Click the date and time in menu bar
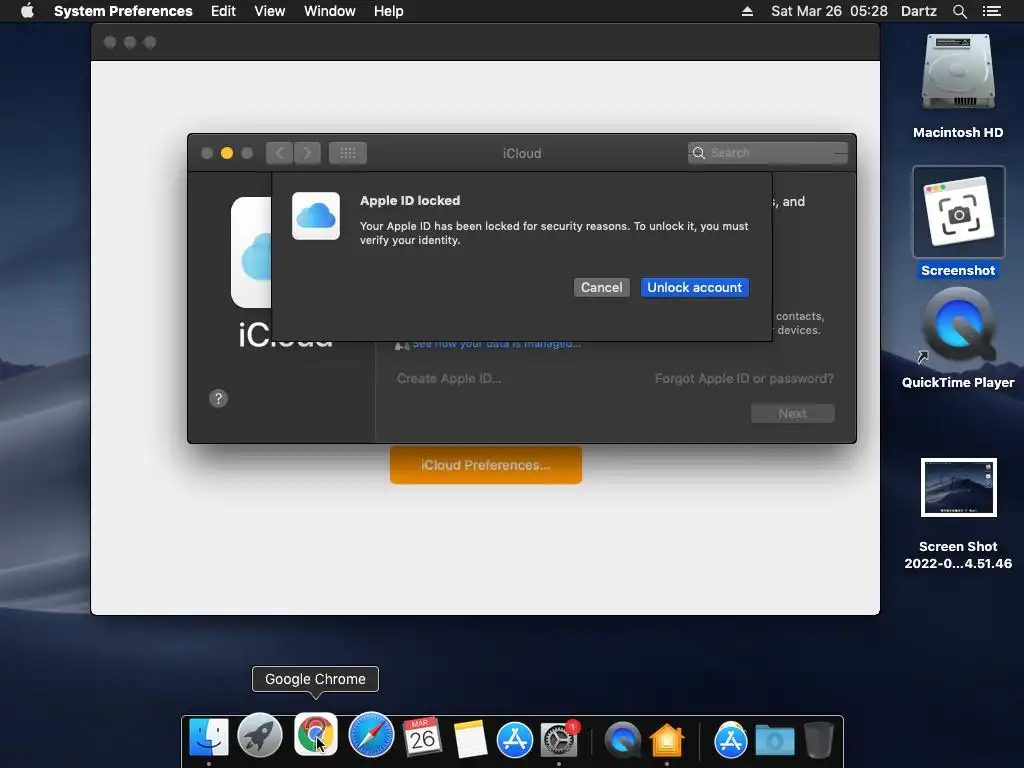The image size is (1024, 768). coord(829,11)
